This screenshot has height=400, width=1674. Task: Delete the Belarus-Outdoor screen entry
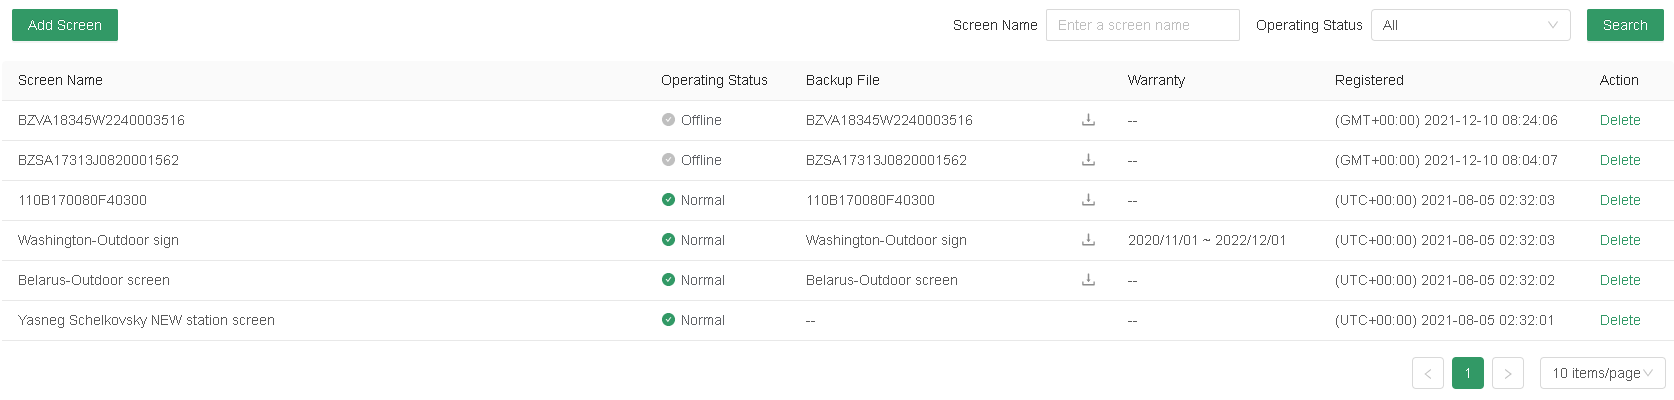(x=1619, y=280)
